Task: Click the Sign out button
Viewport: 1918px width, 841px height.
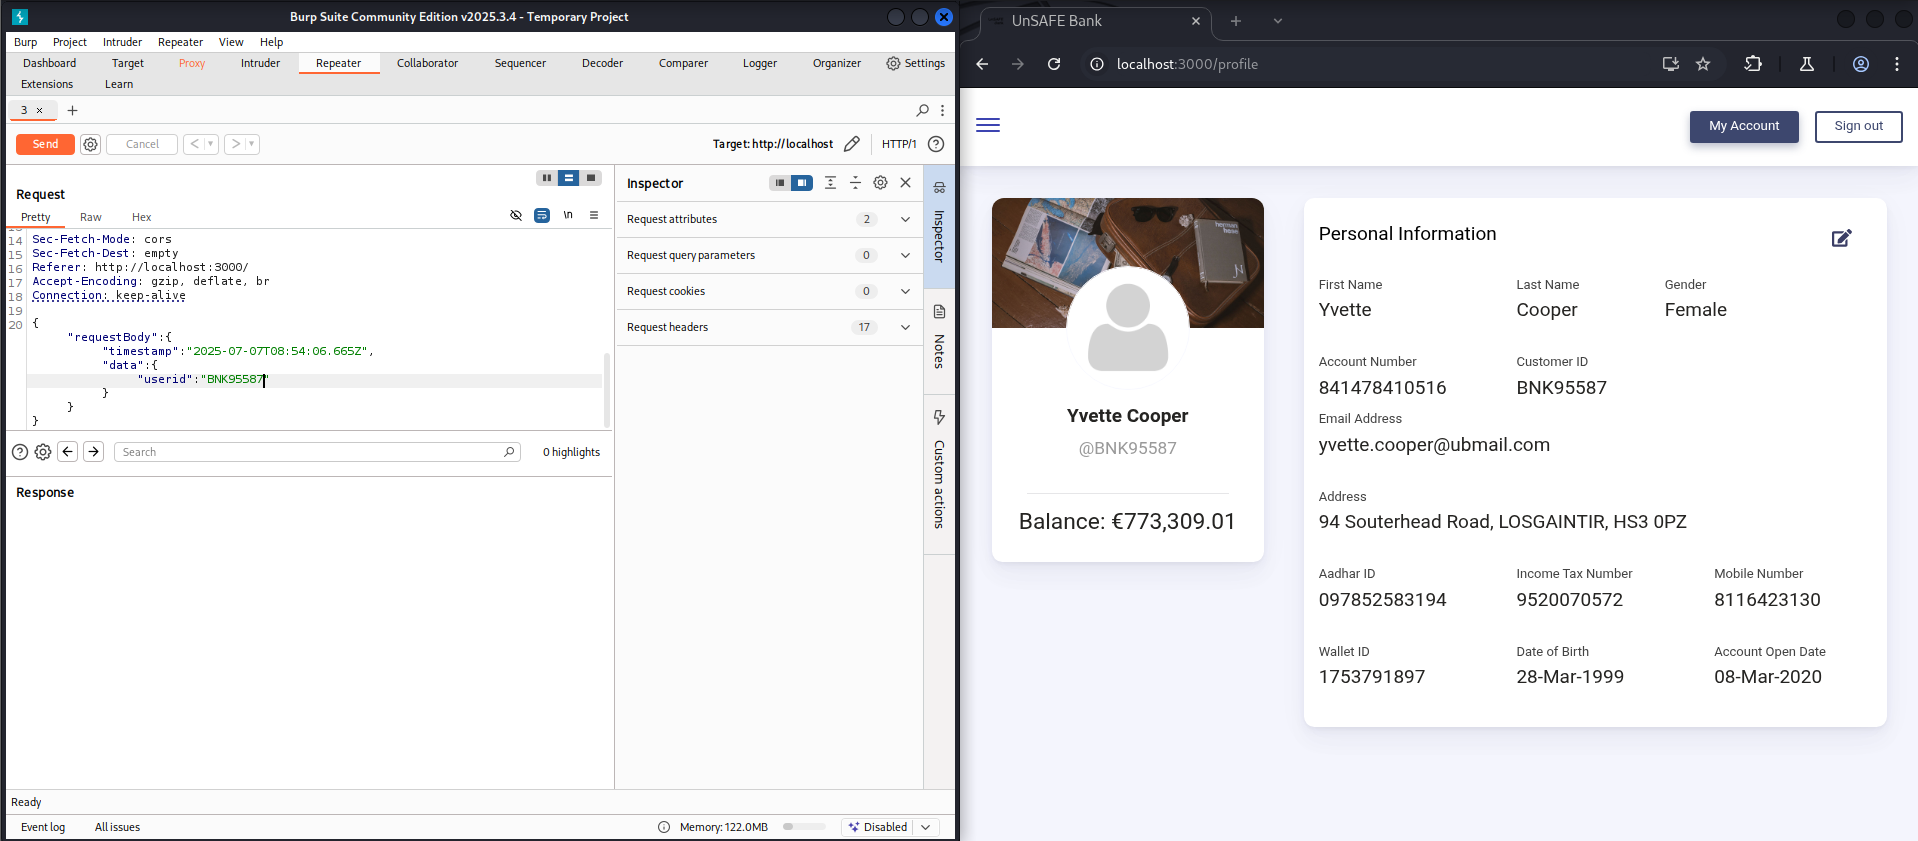Action: click(1857, 126)
